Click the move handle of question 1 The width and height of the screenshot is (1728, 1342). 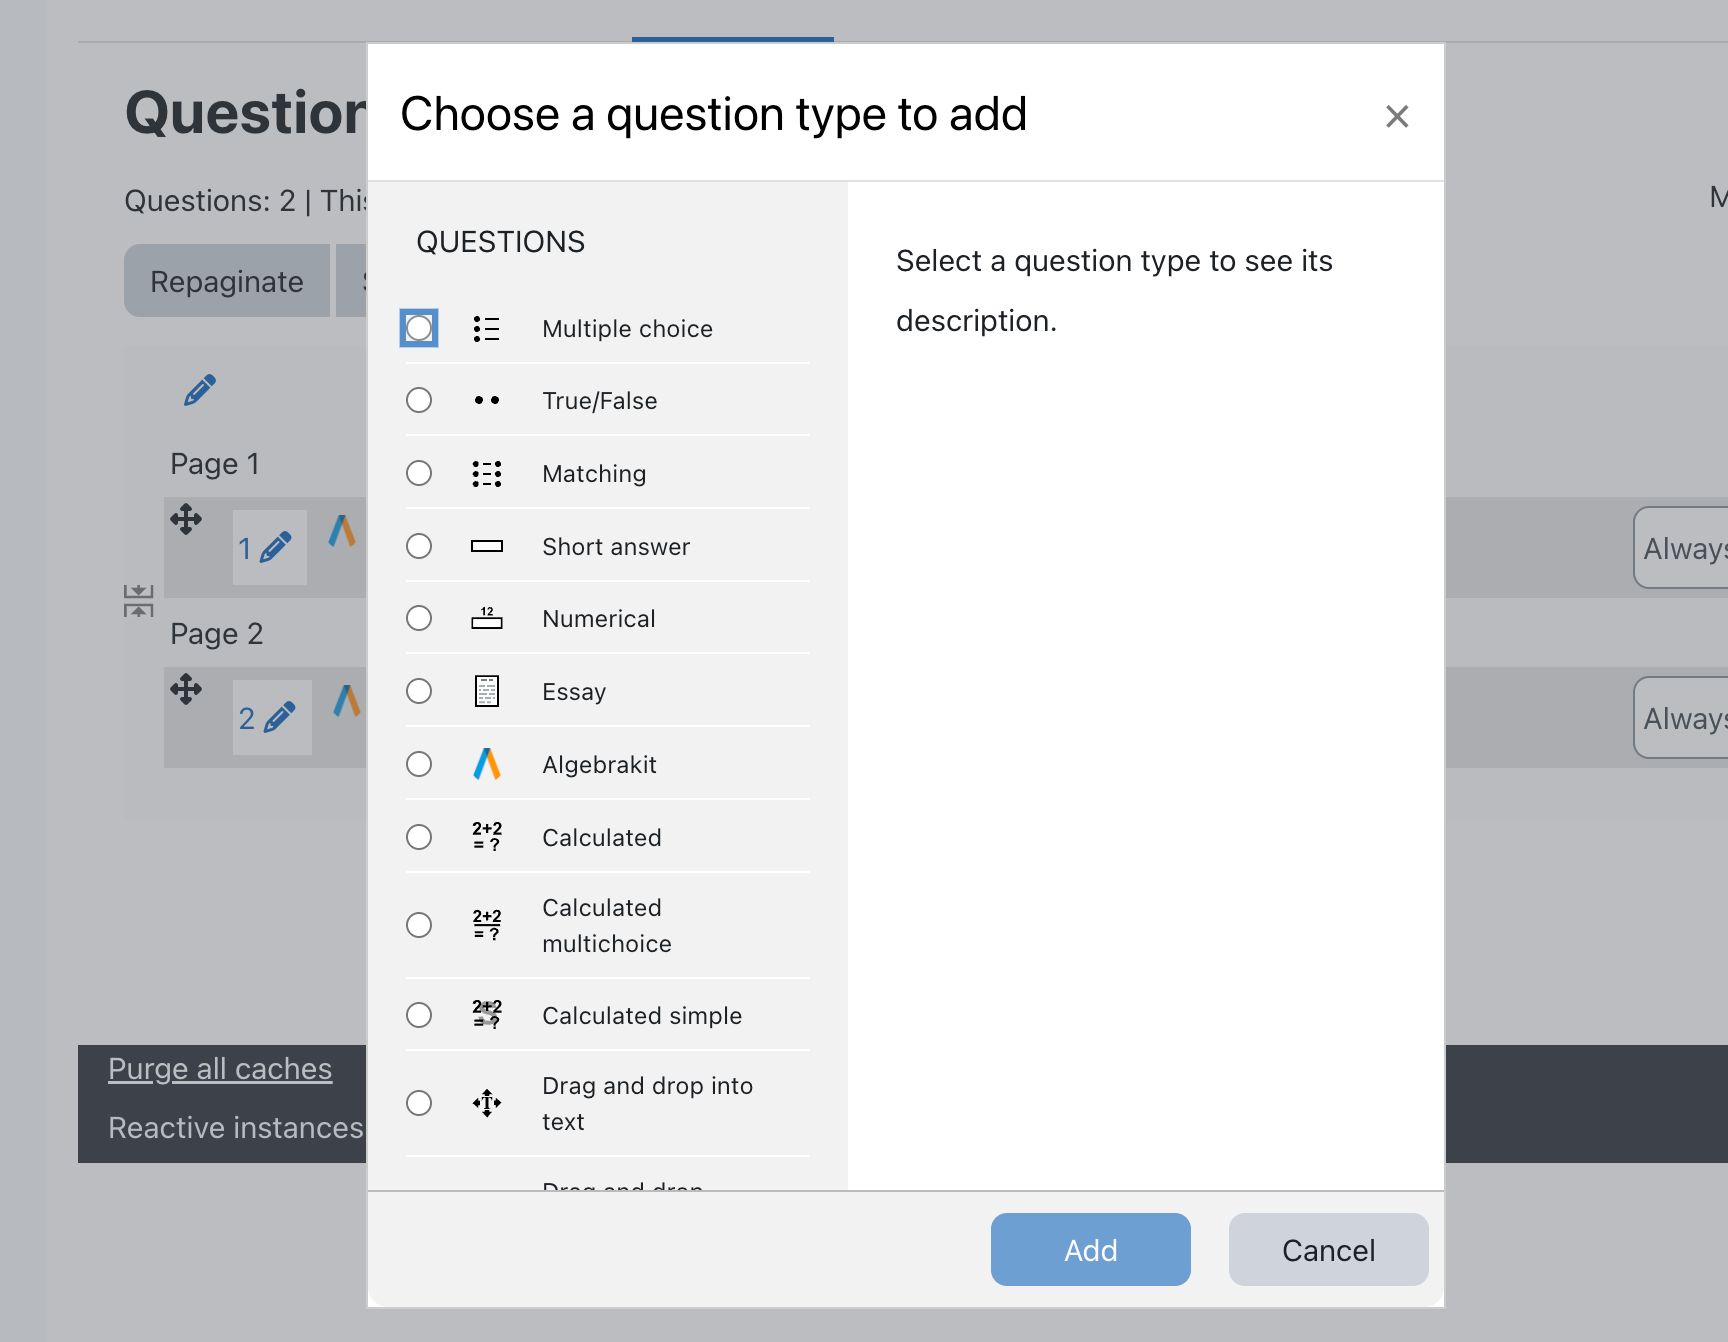[185, 520]
